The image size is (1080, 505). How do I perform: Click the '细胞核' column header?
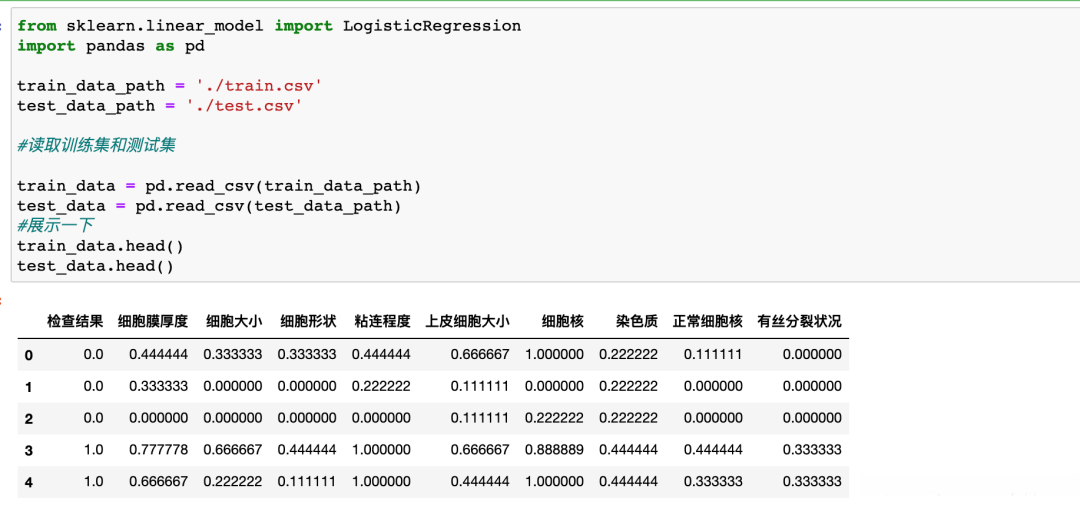563,321
